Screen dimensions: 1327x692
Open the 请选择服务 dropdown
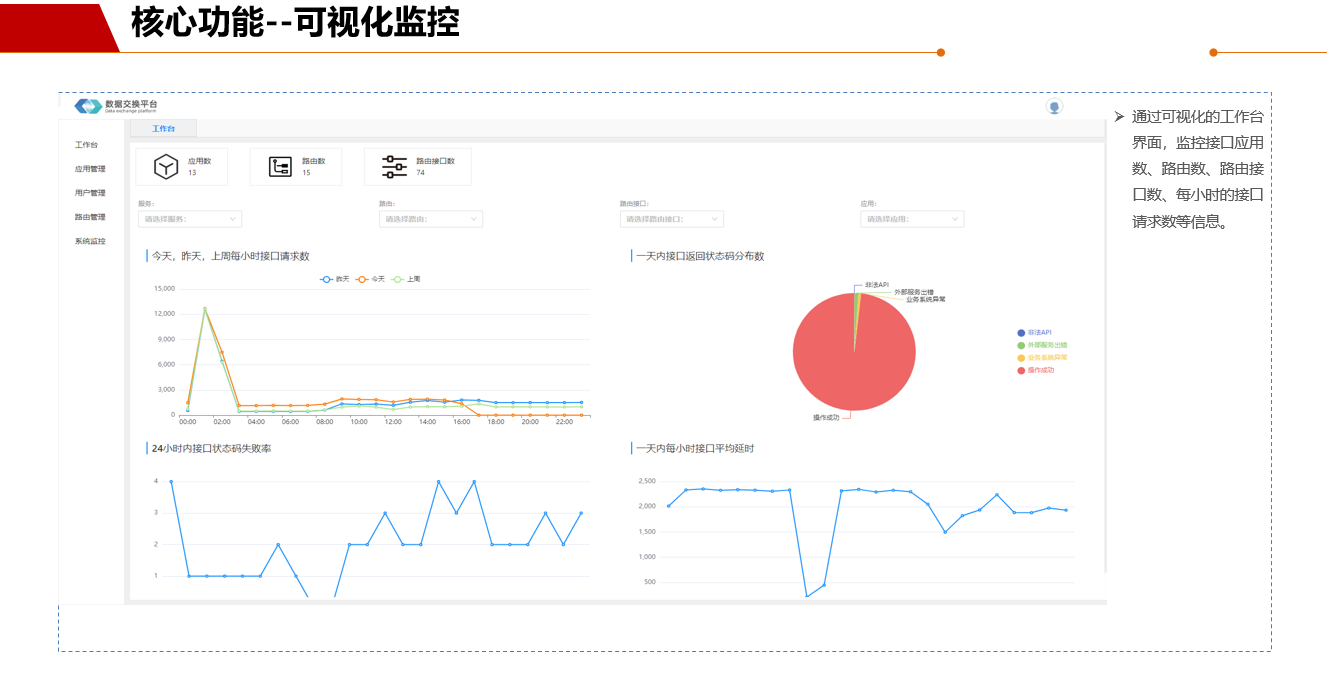click(x=190, y=219)
